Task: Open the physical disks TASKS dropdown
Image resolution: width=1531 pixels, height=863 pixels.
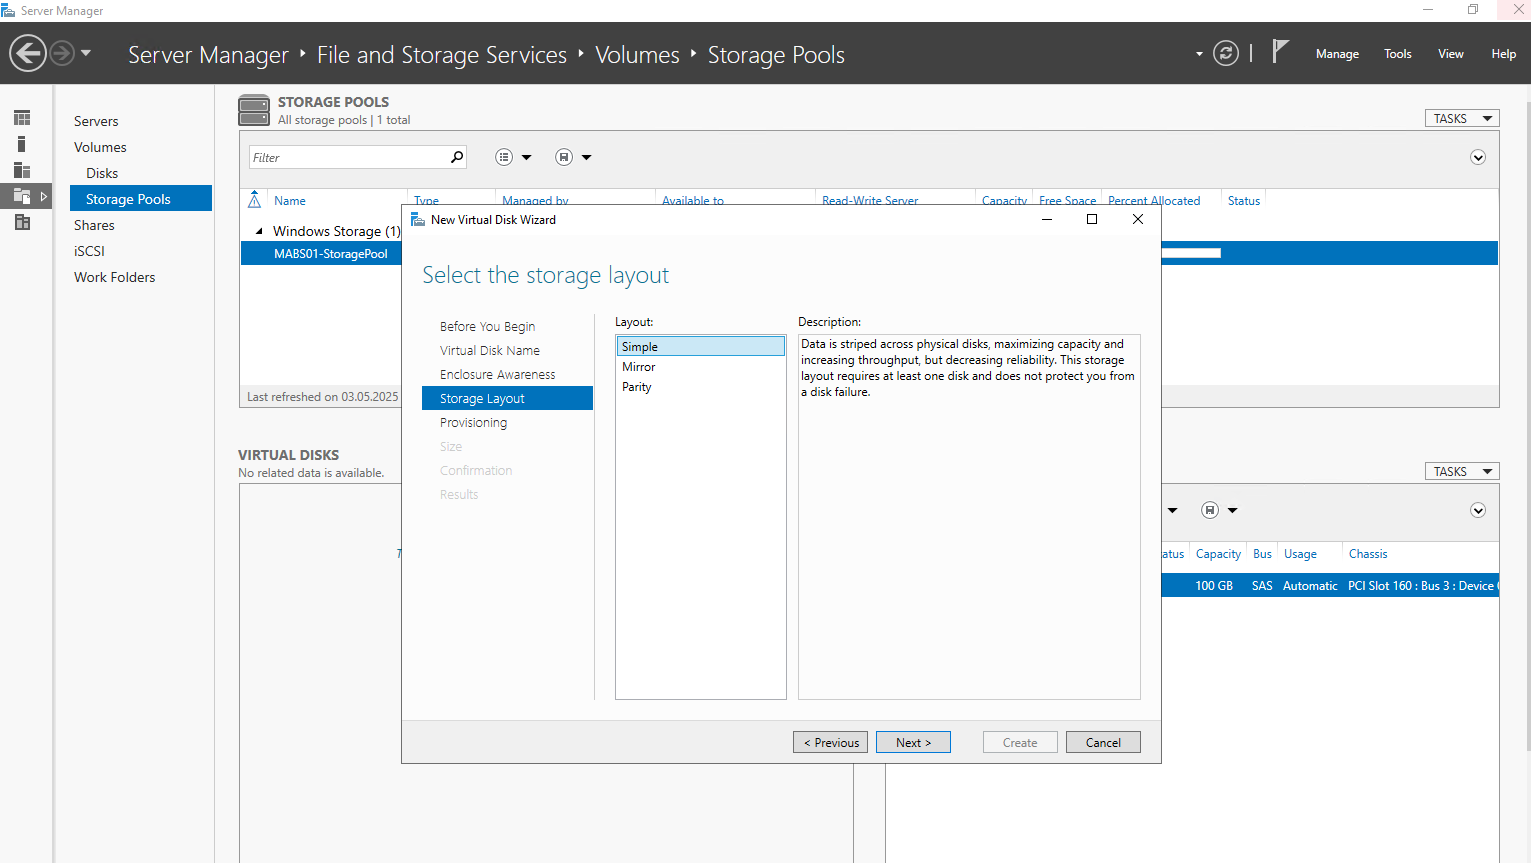Action: tap(1462, 471)
